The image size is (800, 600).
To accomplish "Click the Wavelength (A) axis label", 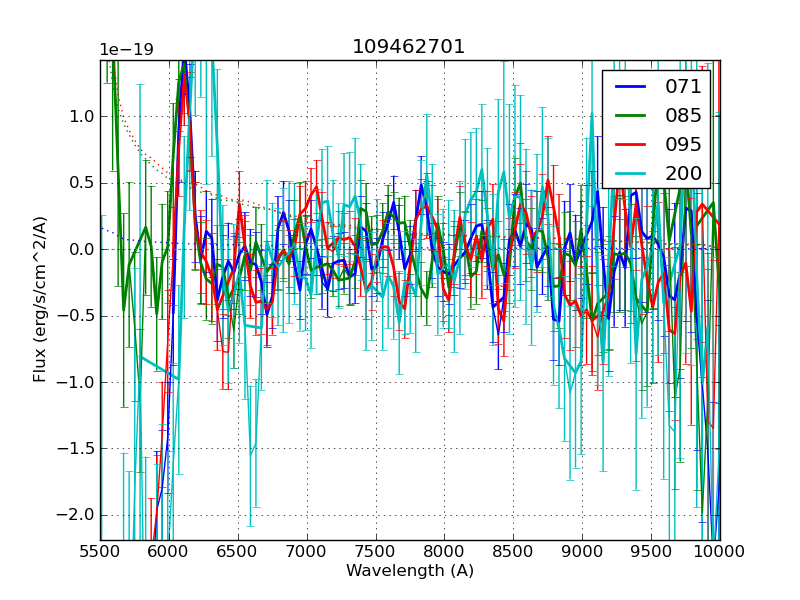I will [410, 571].
